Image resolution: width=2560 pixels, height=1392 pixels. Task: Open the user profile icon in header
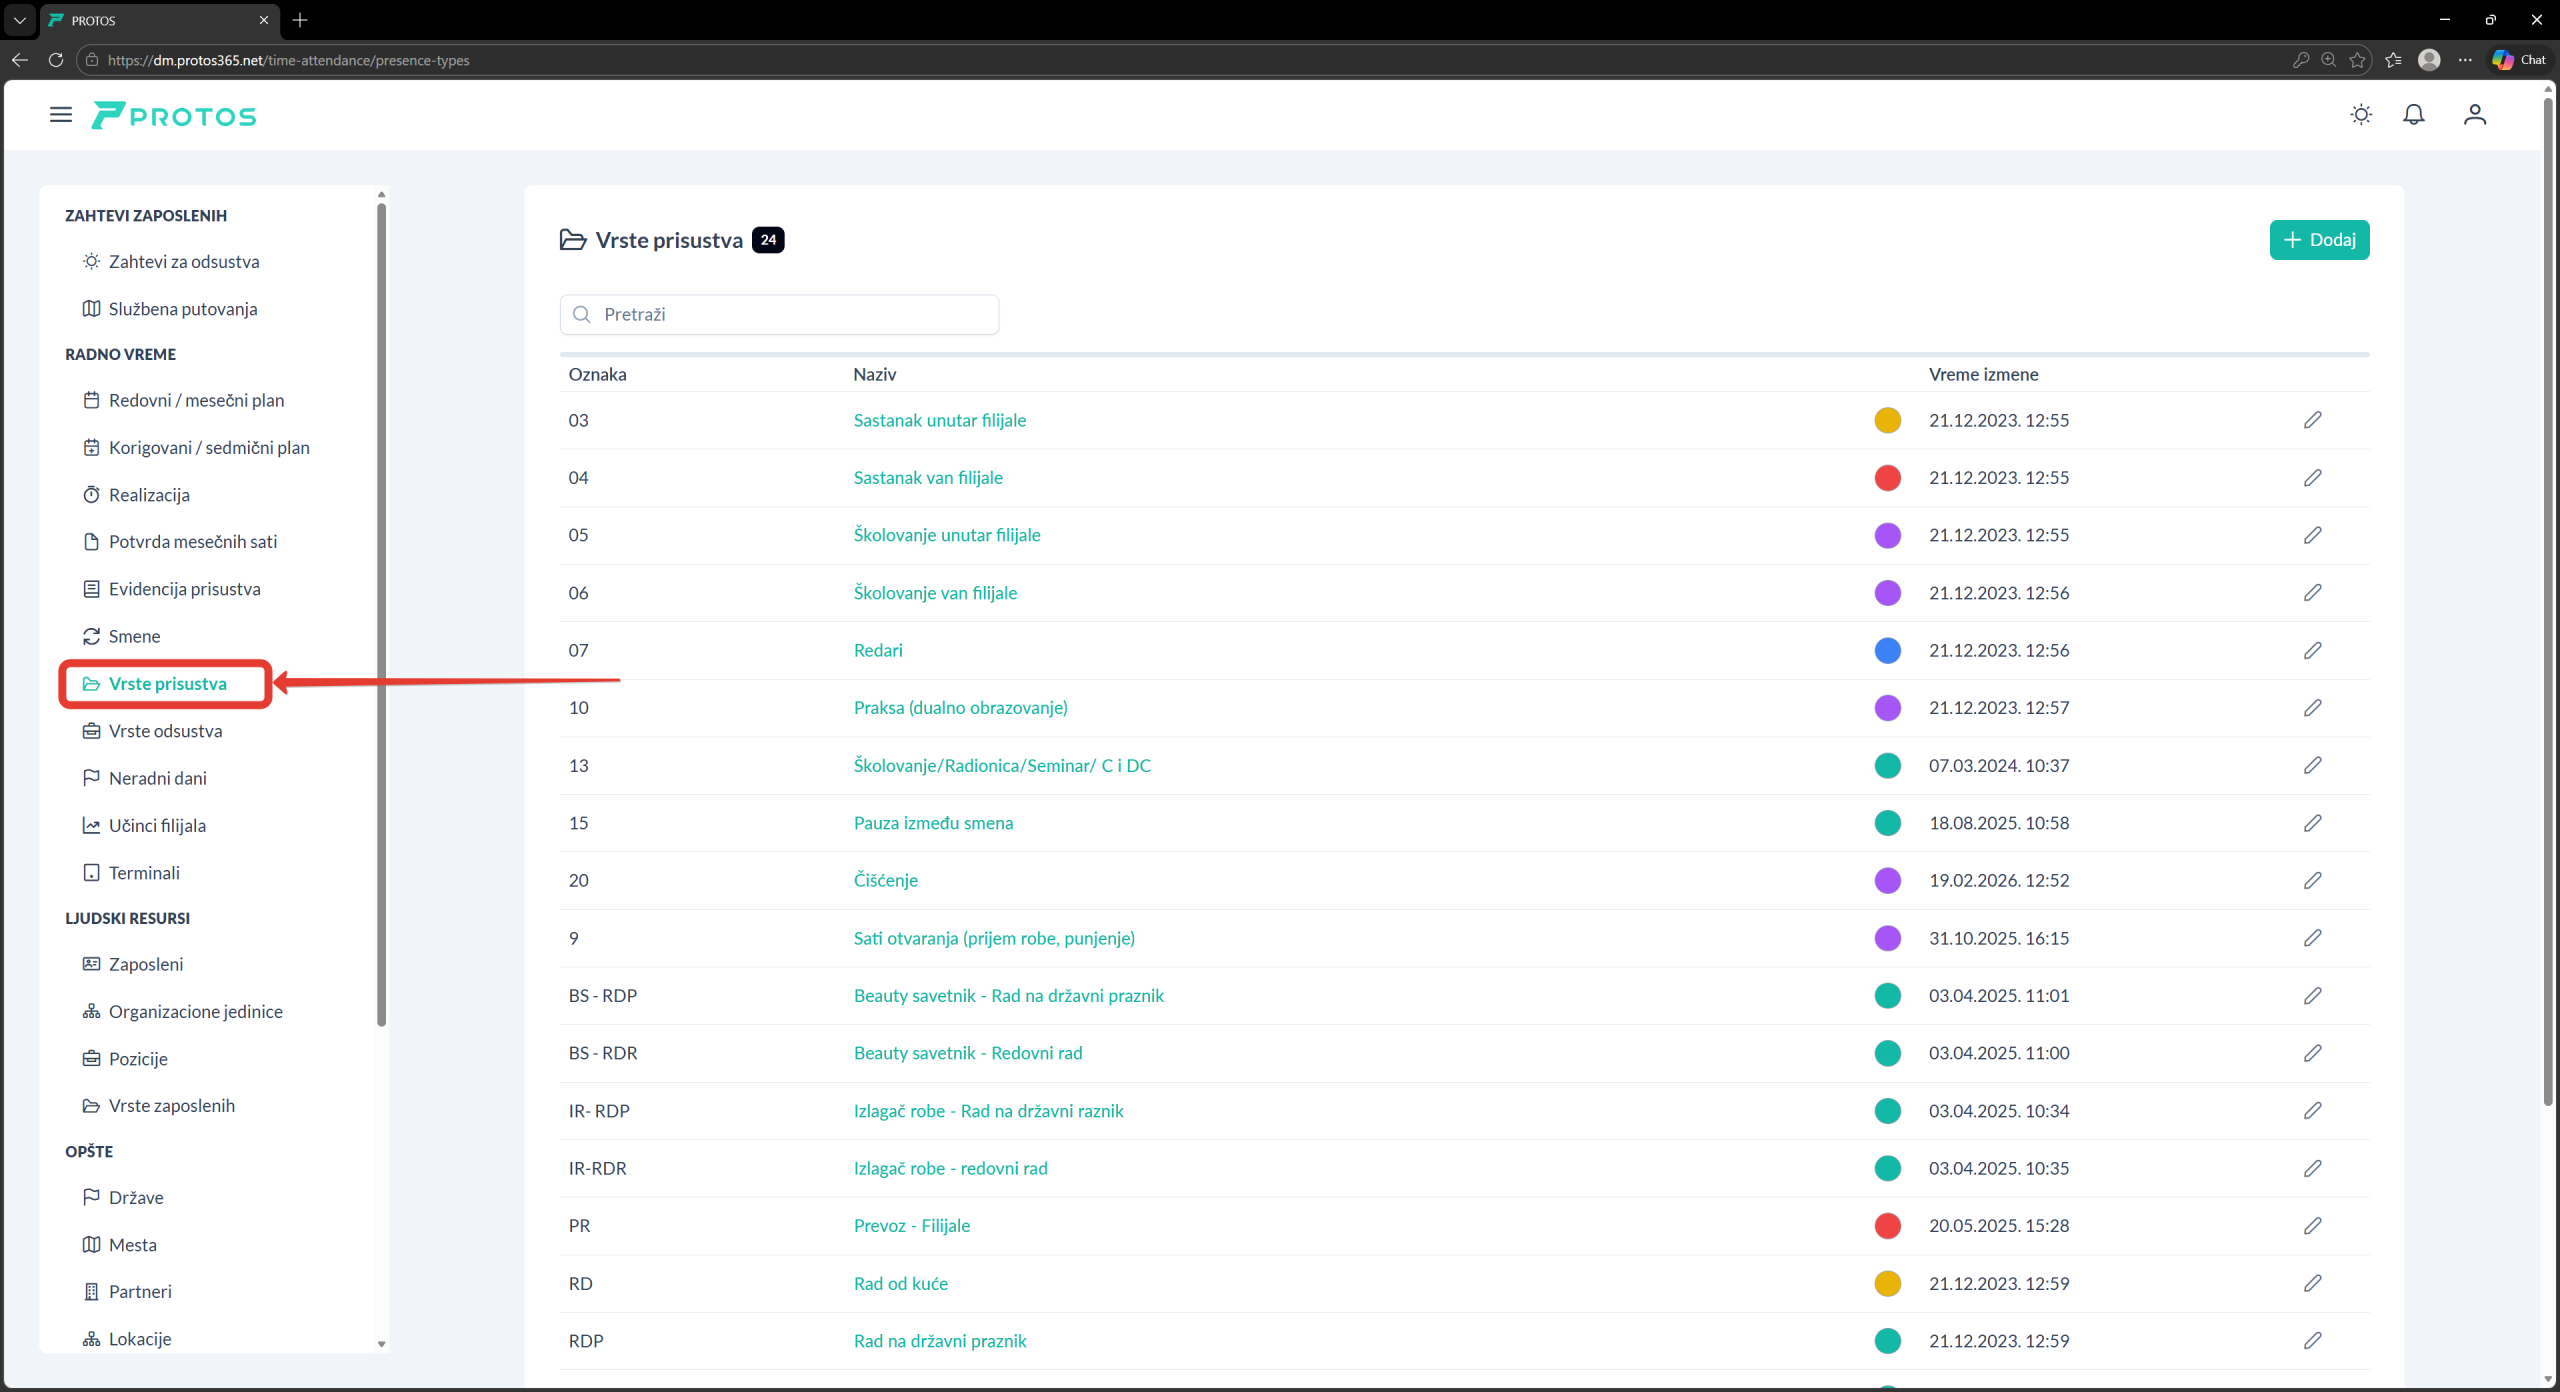coord(2475,115)
